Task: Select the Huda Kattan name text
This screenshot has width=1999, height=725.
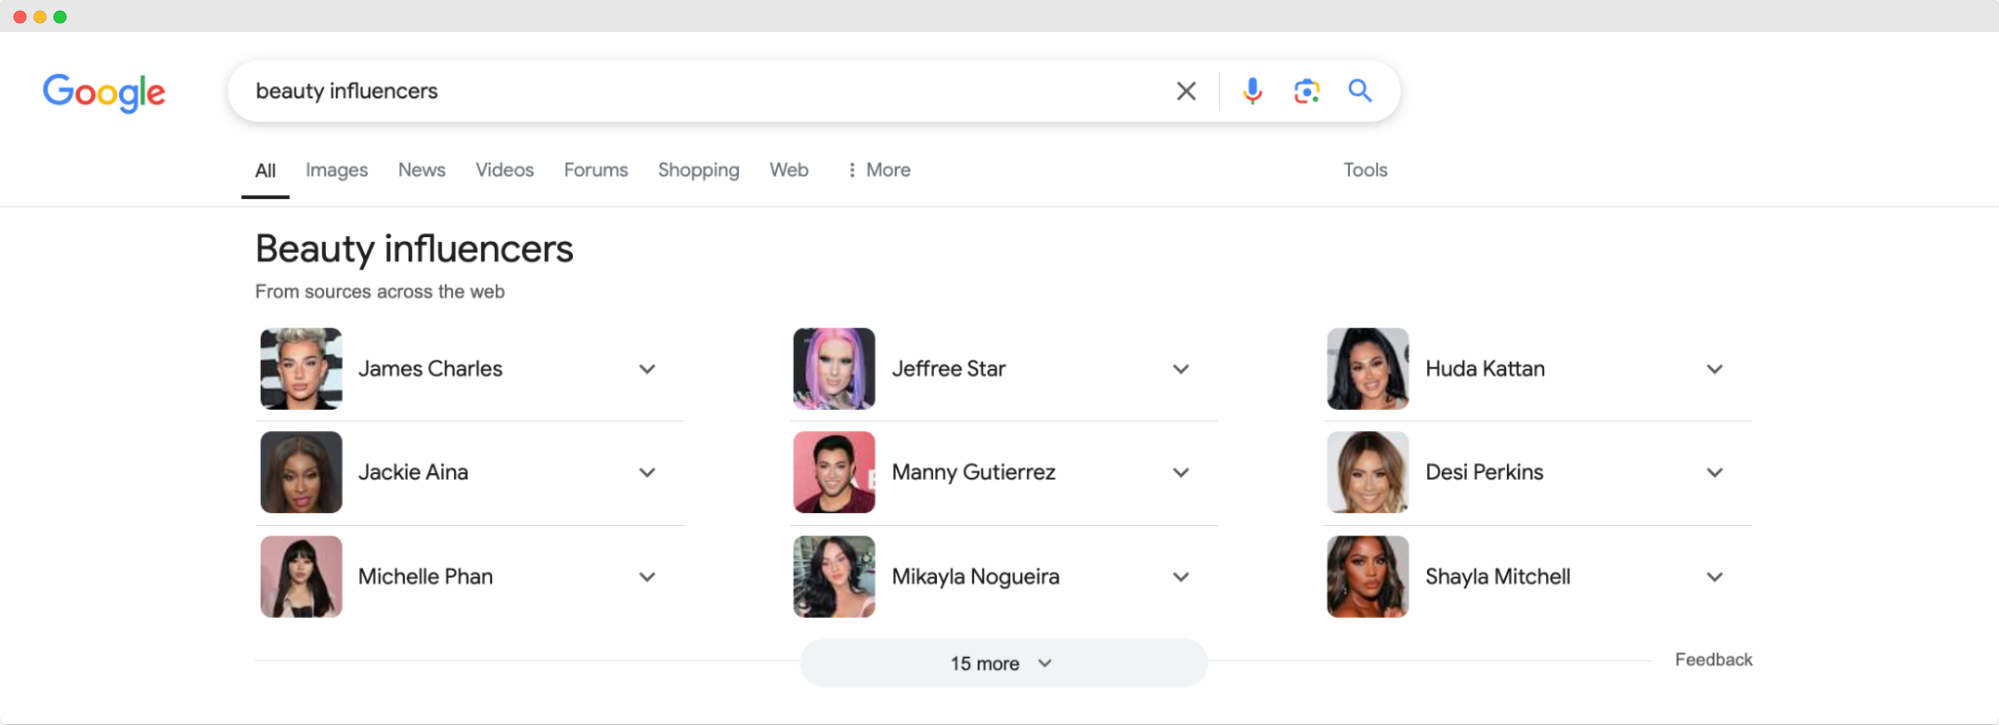Action: 1485,369
